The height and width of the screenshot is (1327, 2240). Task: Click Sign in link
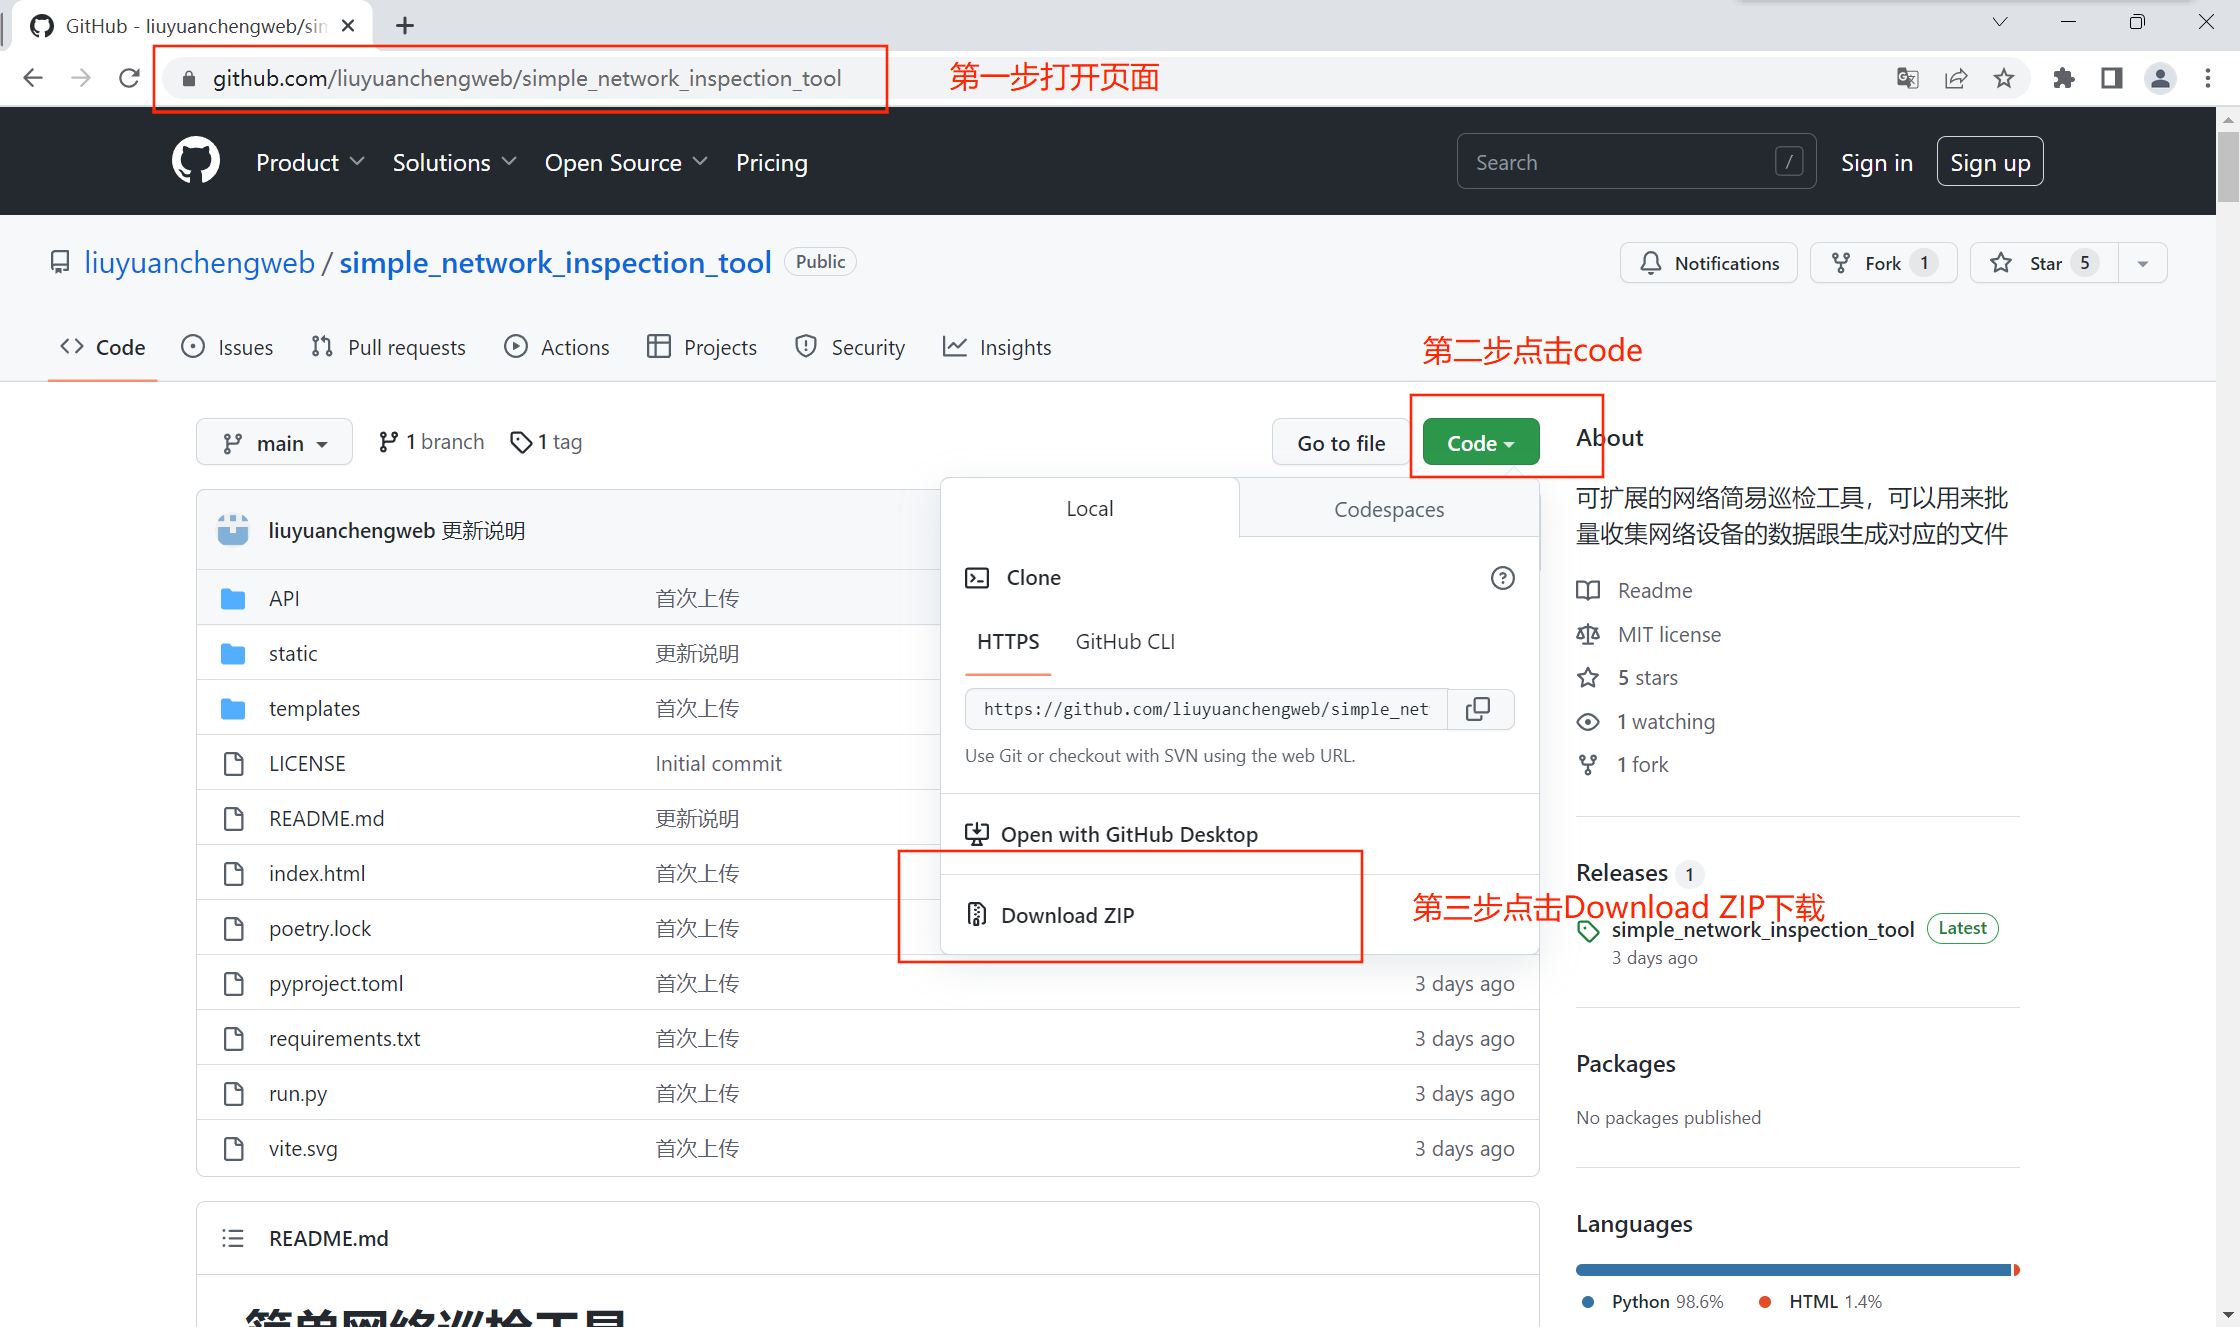tap(1876, 162)
